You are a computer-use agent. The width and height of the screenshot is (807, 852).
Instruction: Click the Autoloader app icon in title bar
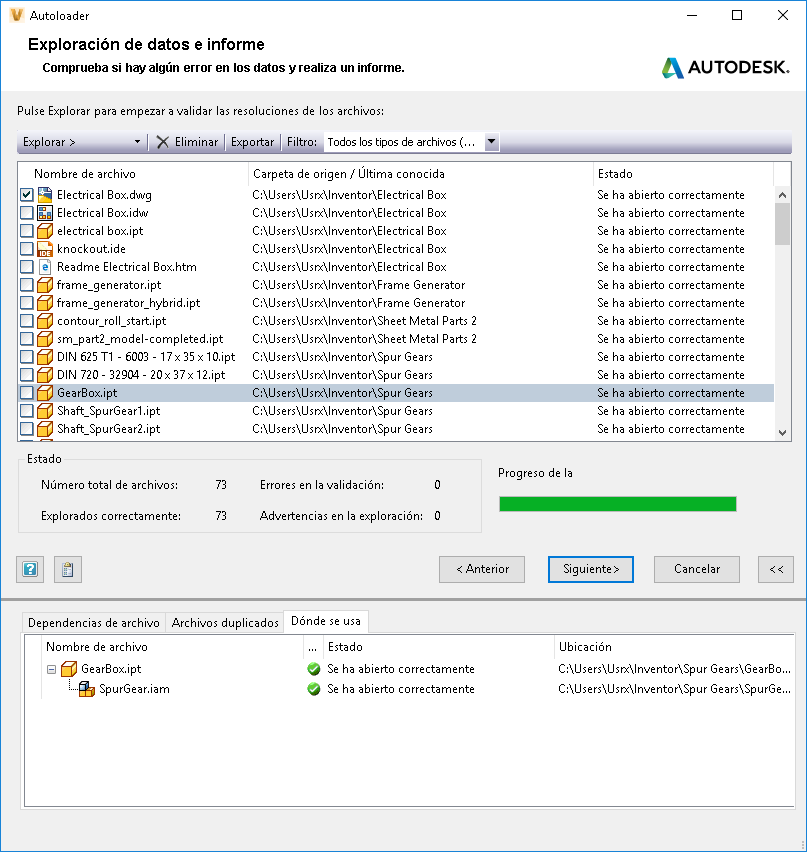[x=17, y=15]
